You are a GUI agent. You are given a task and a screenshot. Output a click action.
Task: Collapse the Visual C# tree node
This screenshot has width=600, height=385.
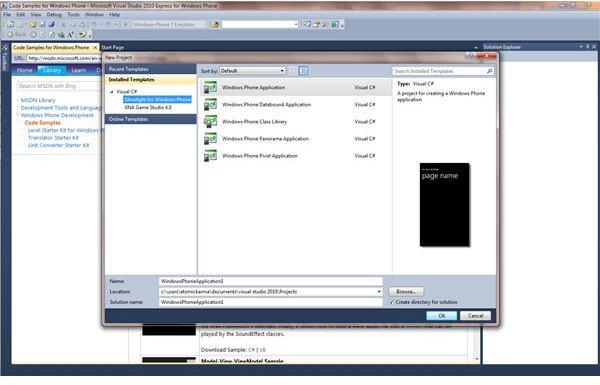[112, 92]
